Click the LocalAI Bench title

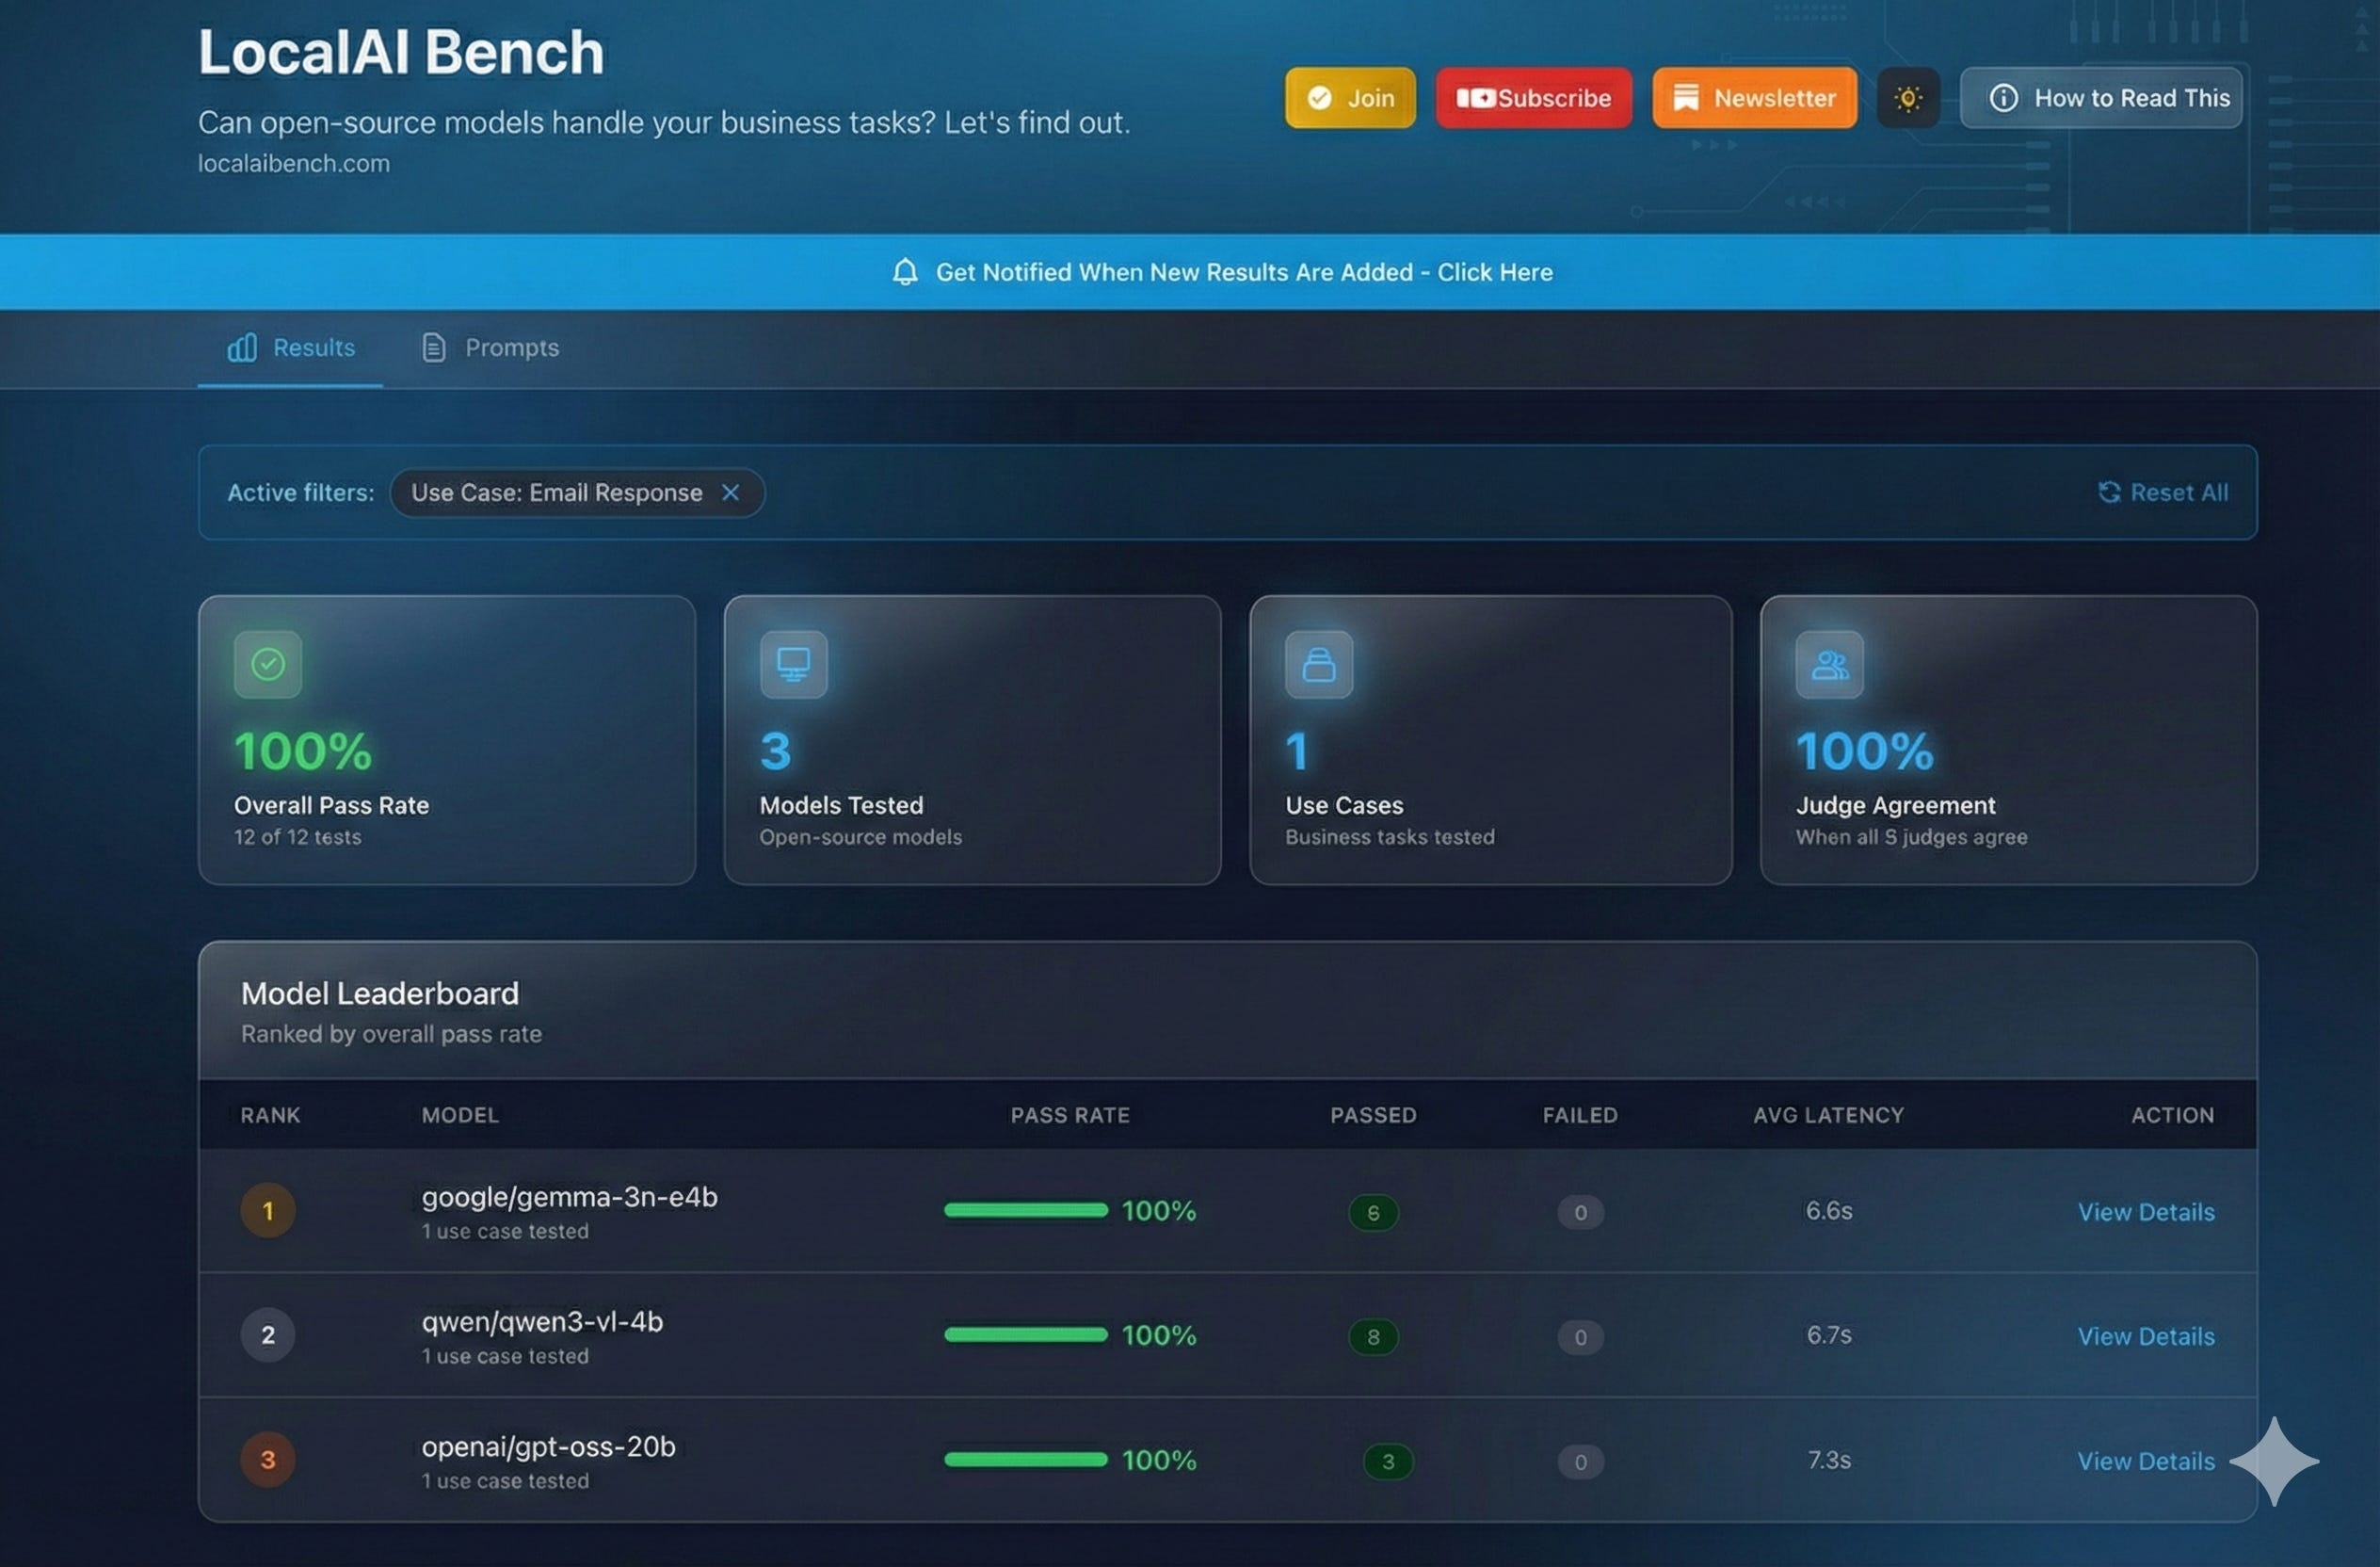tap(401, 52)
